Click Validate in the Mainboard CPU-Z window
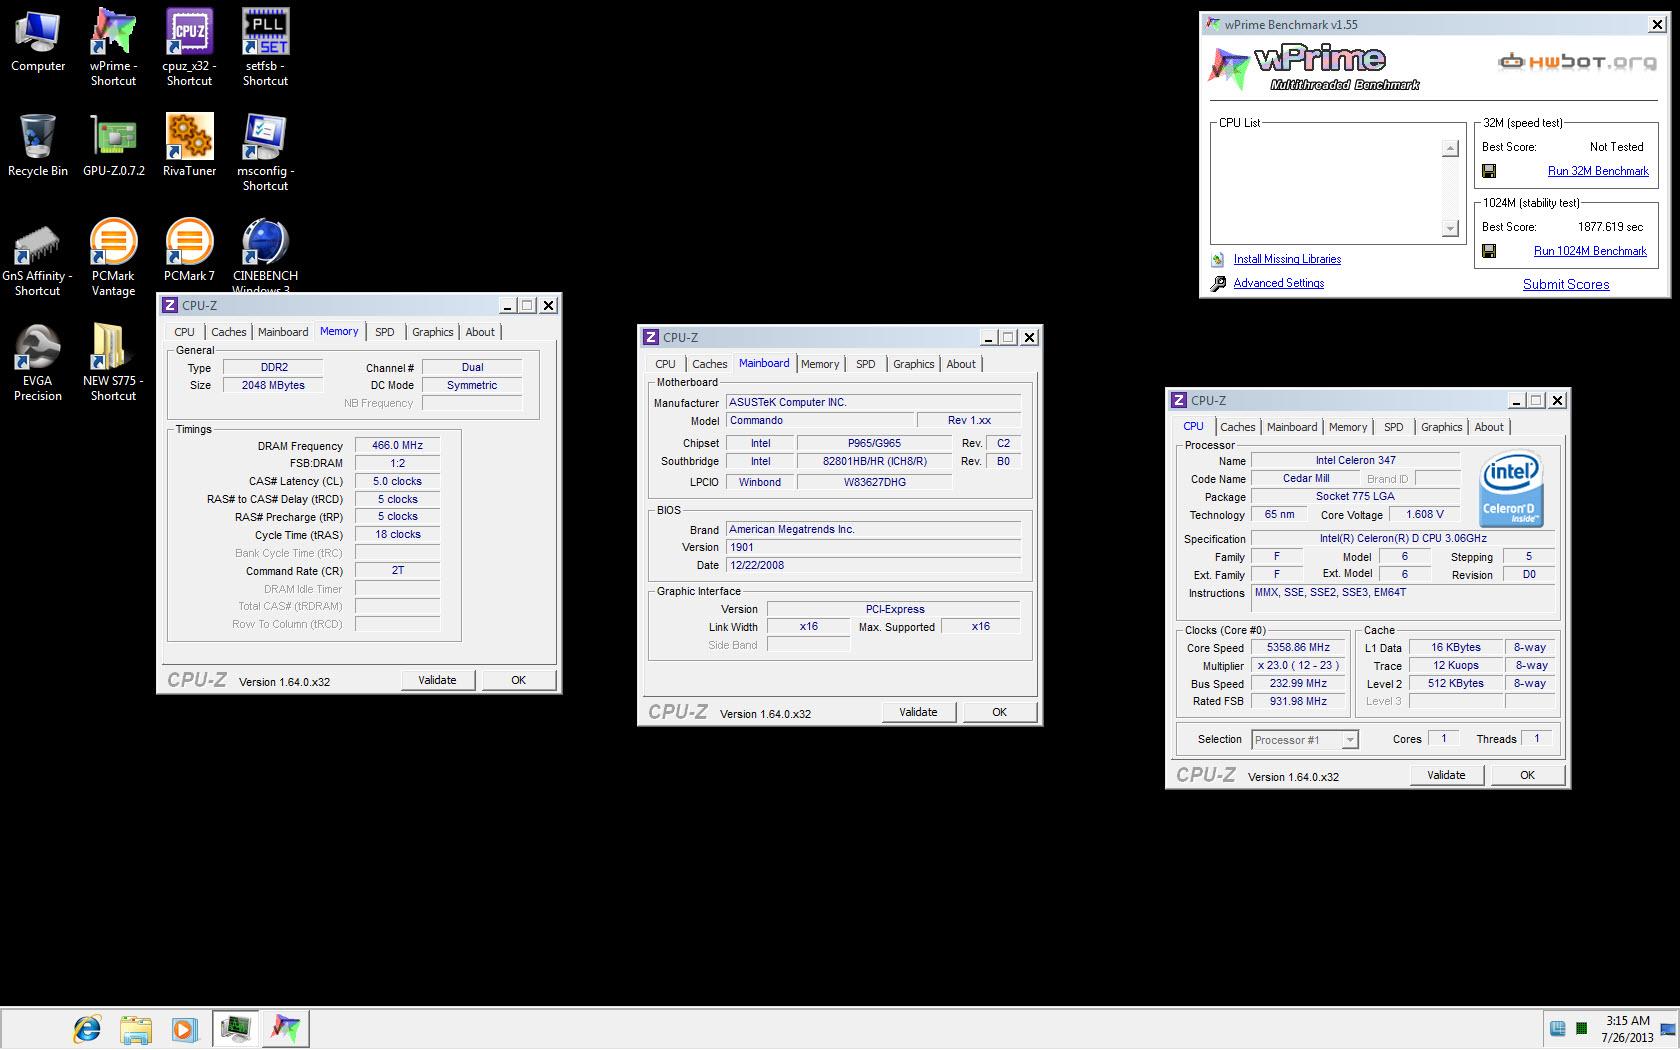This screenshot has width=1680, height=1050. point(918,712)
